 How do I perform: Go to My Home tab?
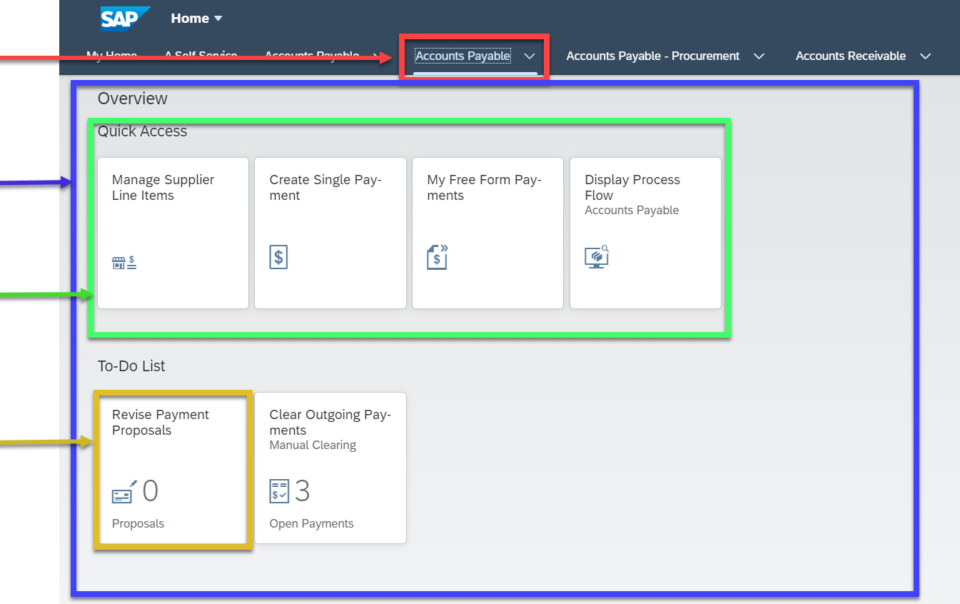[x=111, y=56]
